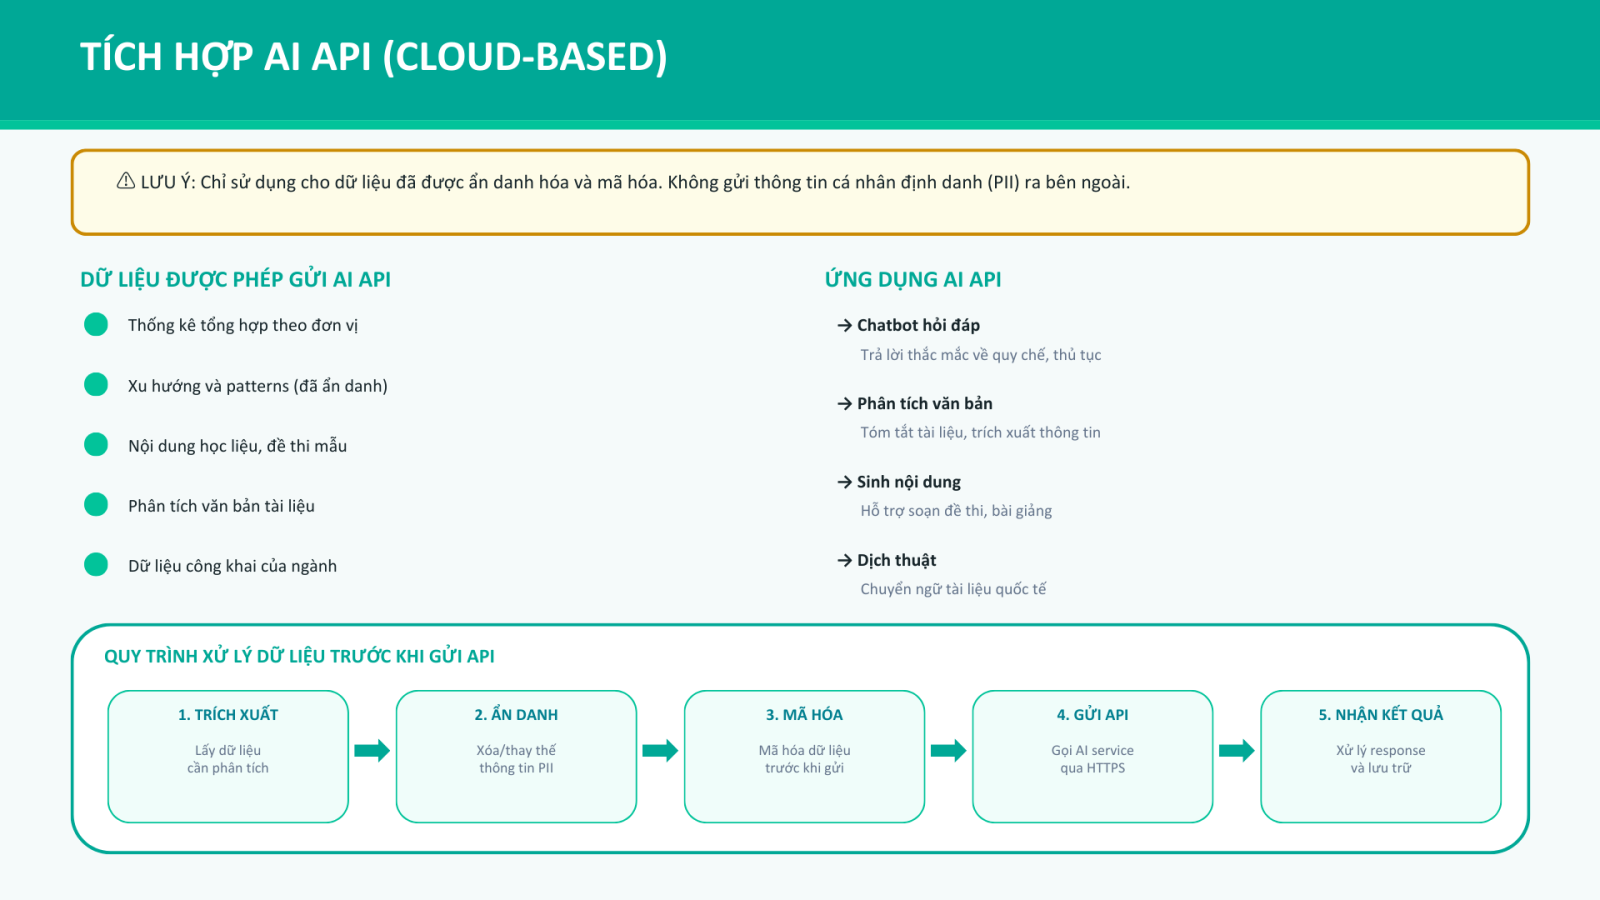Click the arrow between Ẩn danh and Mã hóa

[660, 751]
